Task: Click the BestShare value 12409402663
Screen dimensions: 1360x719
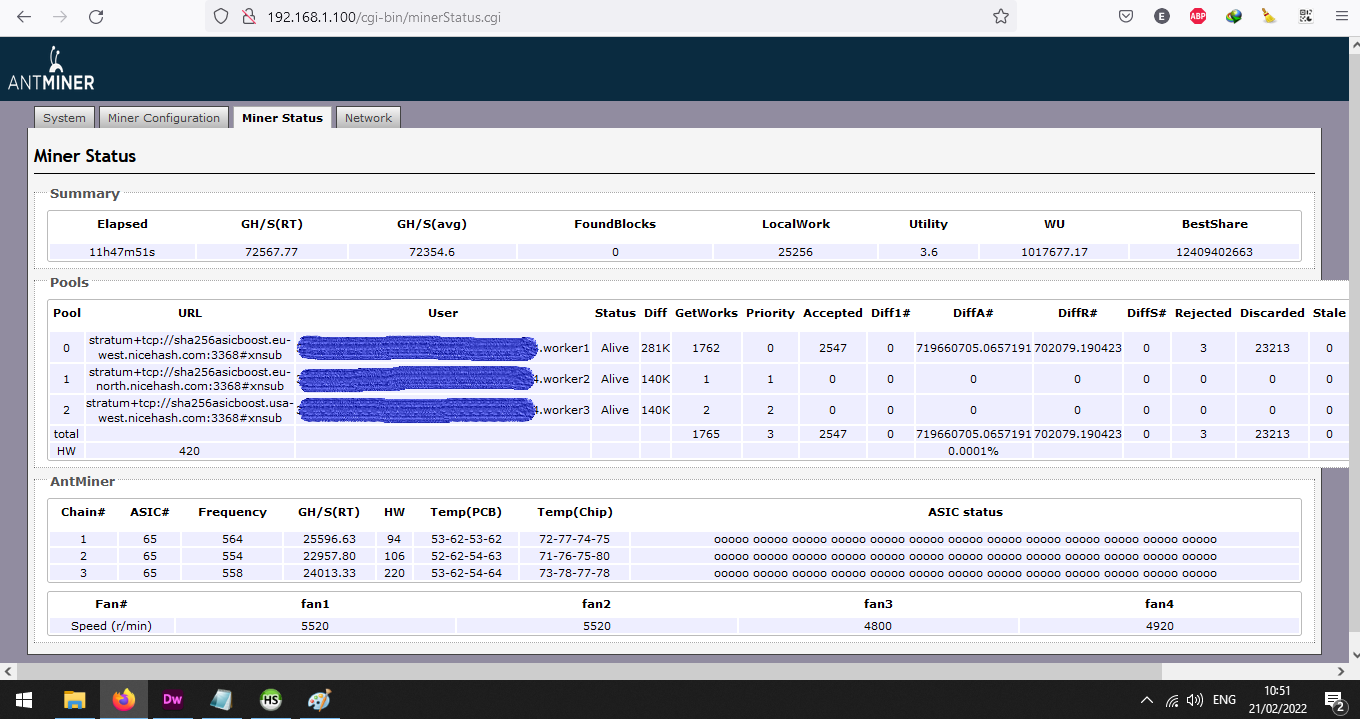Action: (1214, 252)
